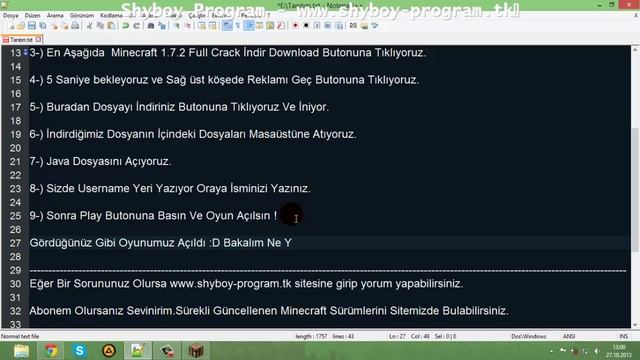Click end of 'Gördüğünüz Gibi Oyunumuz Açıldı' line
640x360 pixels.
(x=292, y=243)
